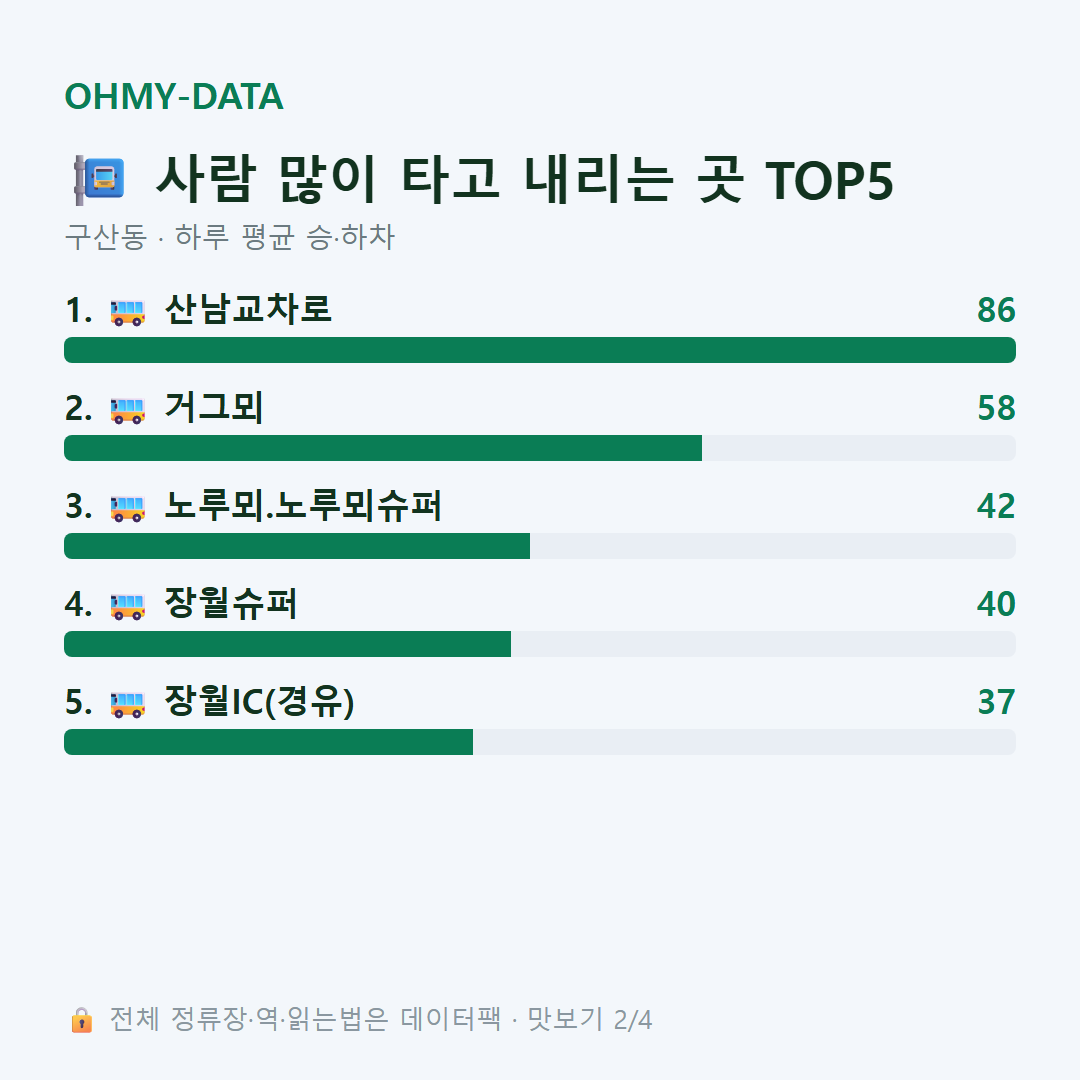Click the bus icon next to 노루뫼.노루뫼슈퍼
Viewport: 1080px width, 1080px height.
(x=127, y=508)
